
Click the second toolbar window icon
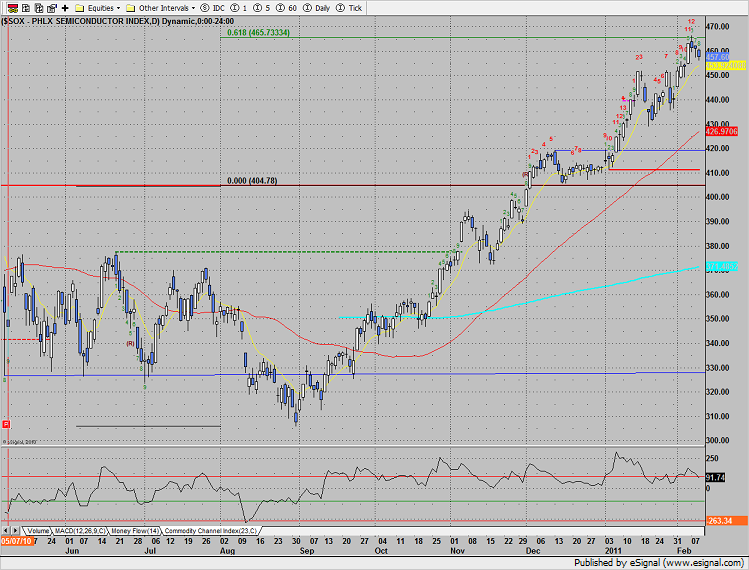click(24, 7)
